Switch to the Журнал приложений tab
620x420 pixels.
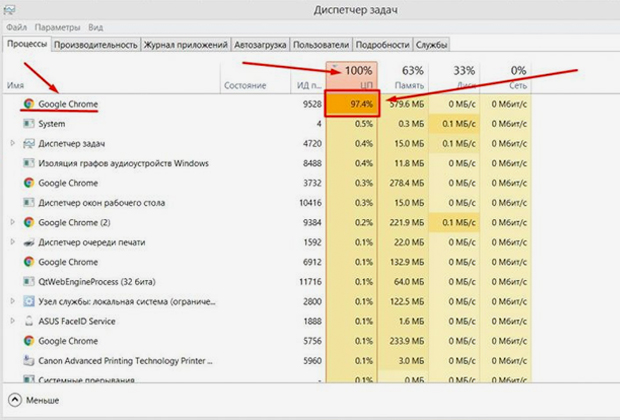click(185, 45)
